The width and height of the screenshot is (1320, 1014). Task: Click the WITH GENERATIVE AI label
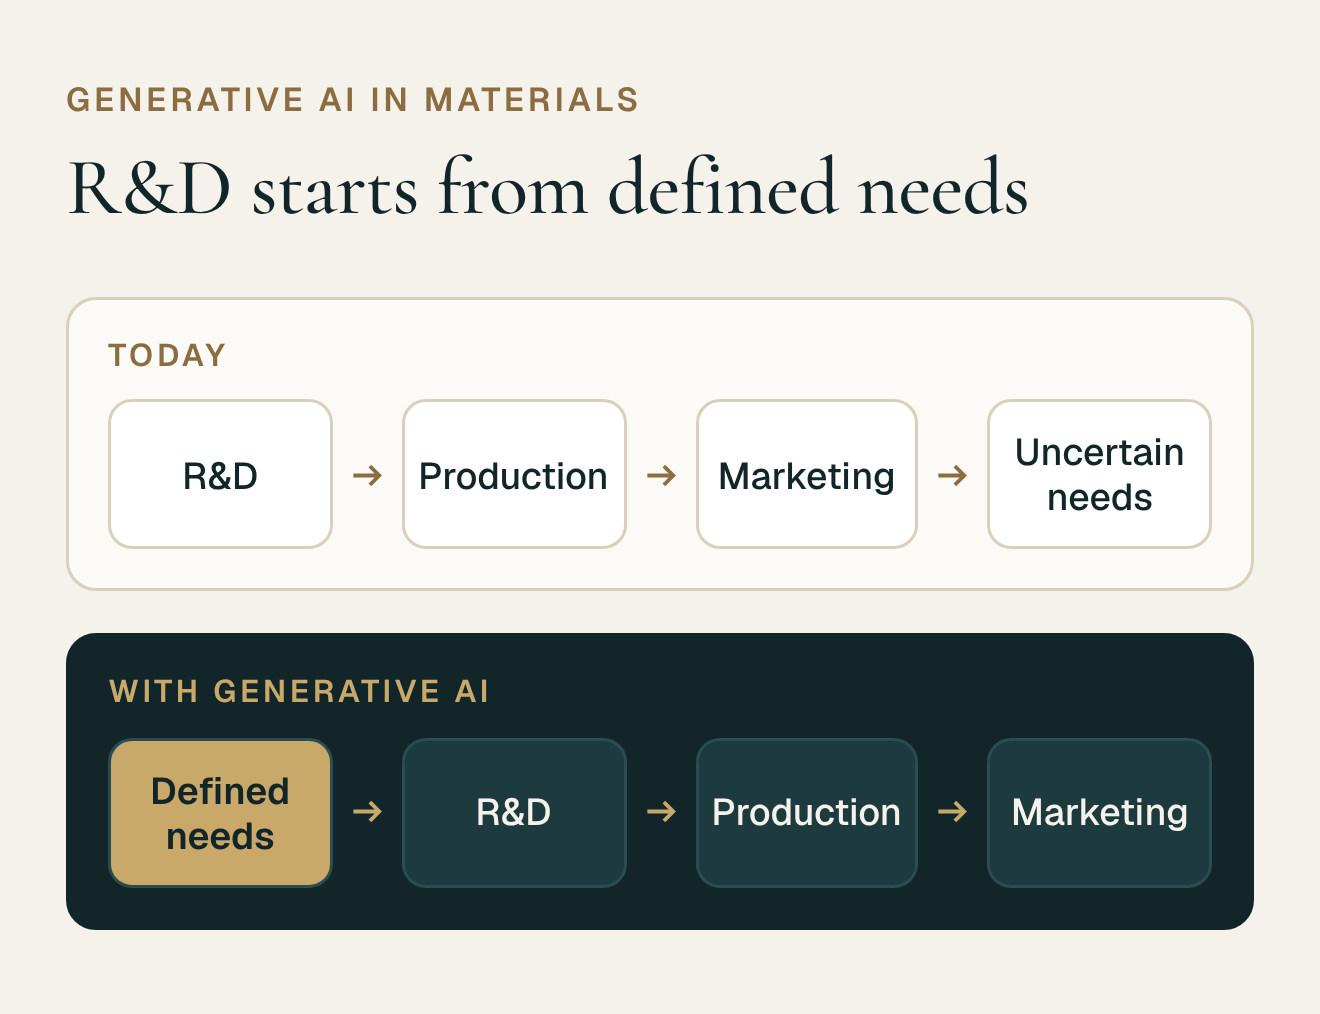(299, 691)
